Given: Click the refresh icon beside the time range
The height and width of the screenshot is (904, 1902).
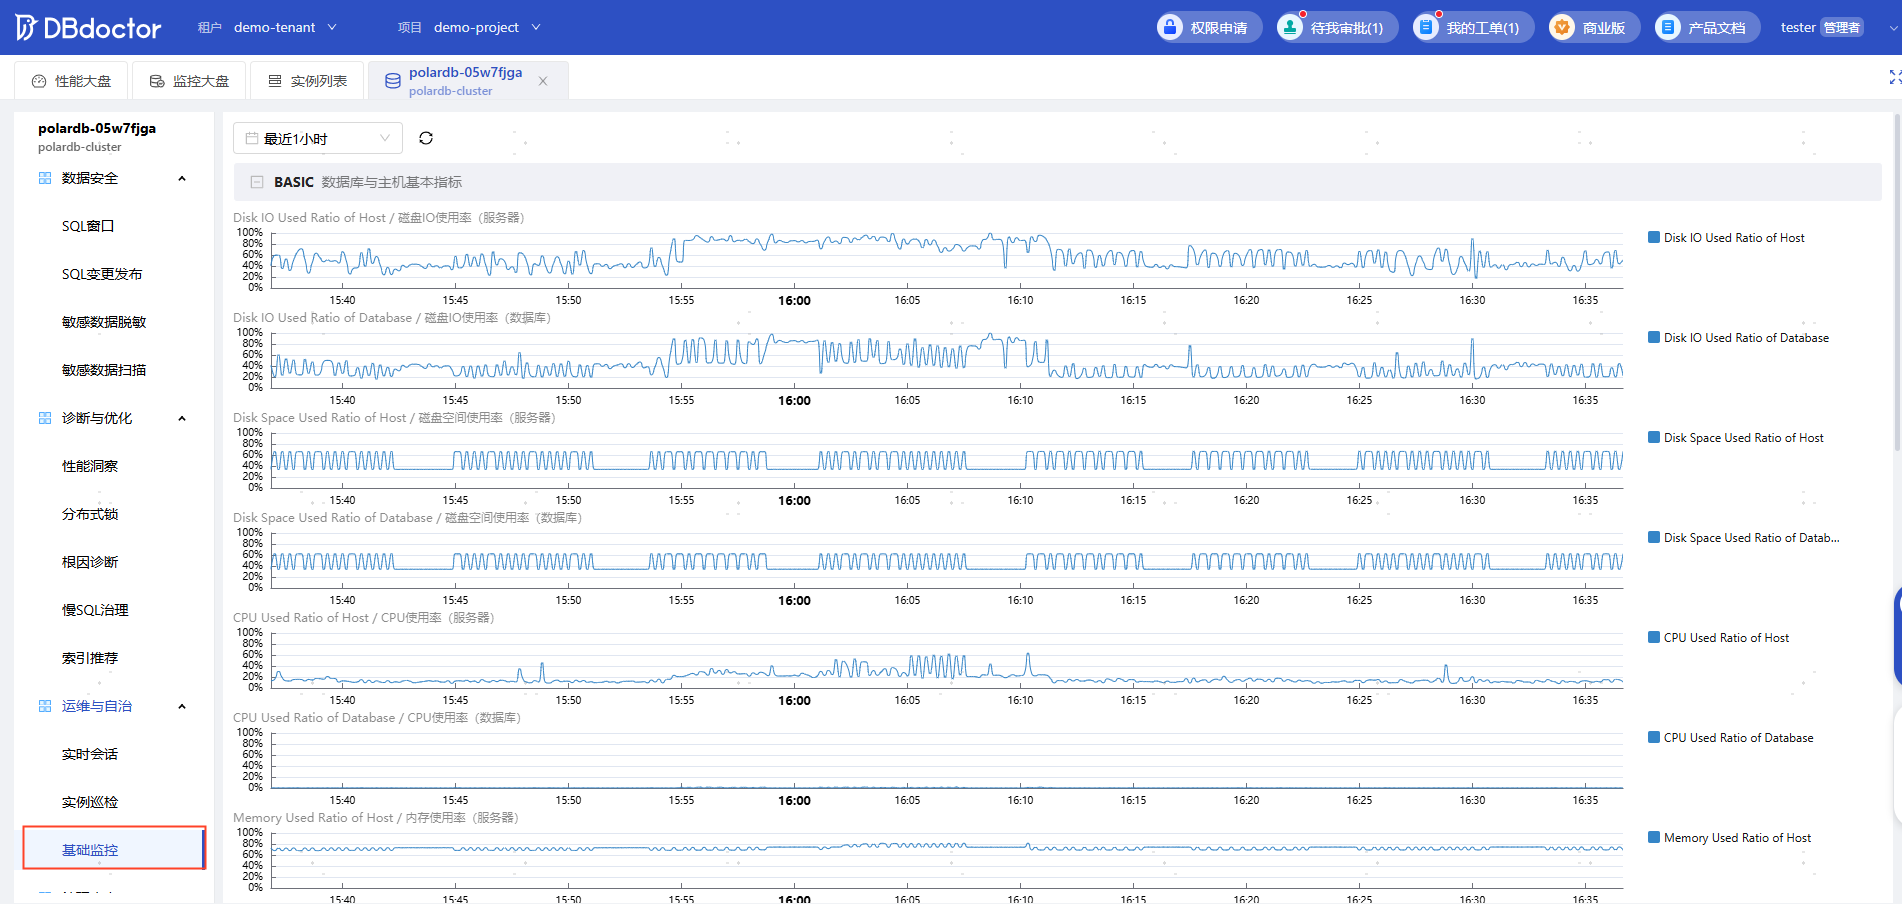Looking at the screenshot, I should [426, 138].
